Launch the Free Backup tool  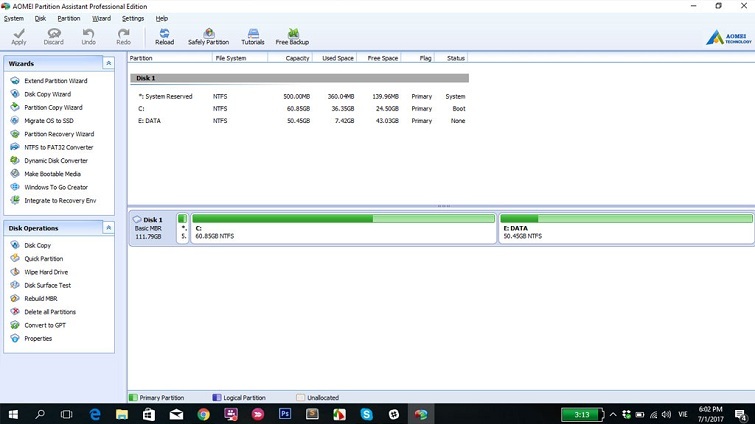(x=293, y=36)
